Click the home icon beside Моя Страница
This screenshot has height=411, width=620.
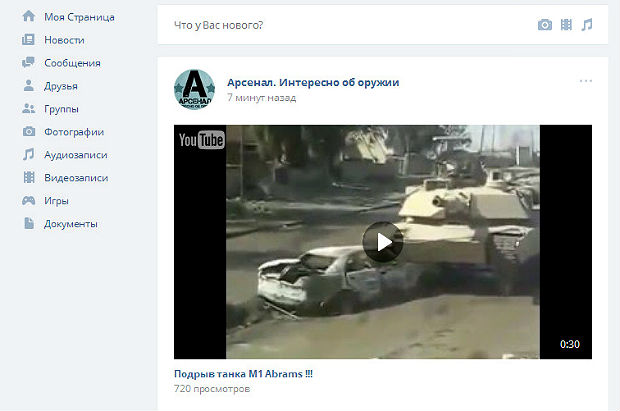tap(28, 17)
